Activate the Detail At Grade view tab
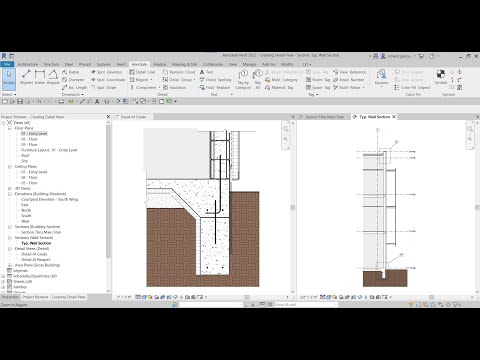The height and width of the screenshot is (360, 480). point(133,117)
